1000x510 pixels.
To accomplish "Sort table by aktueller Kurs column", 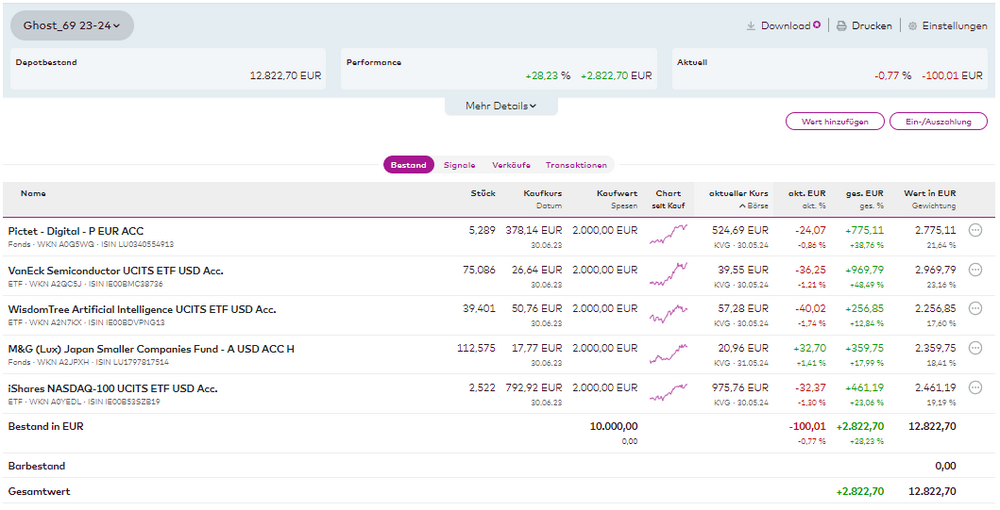I will 738,193.
